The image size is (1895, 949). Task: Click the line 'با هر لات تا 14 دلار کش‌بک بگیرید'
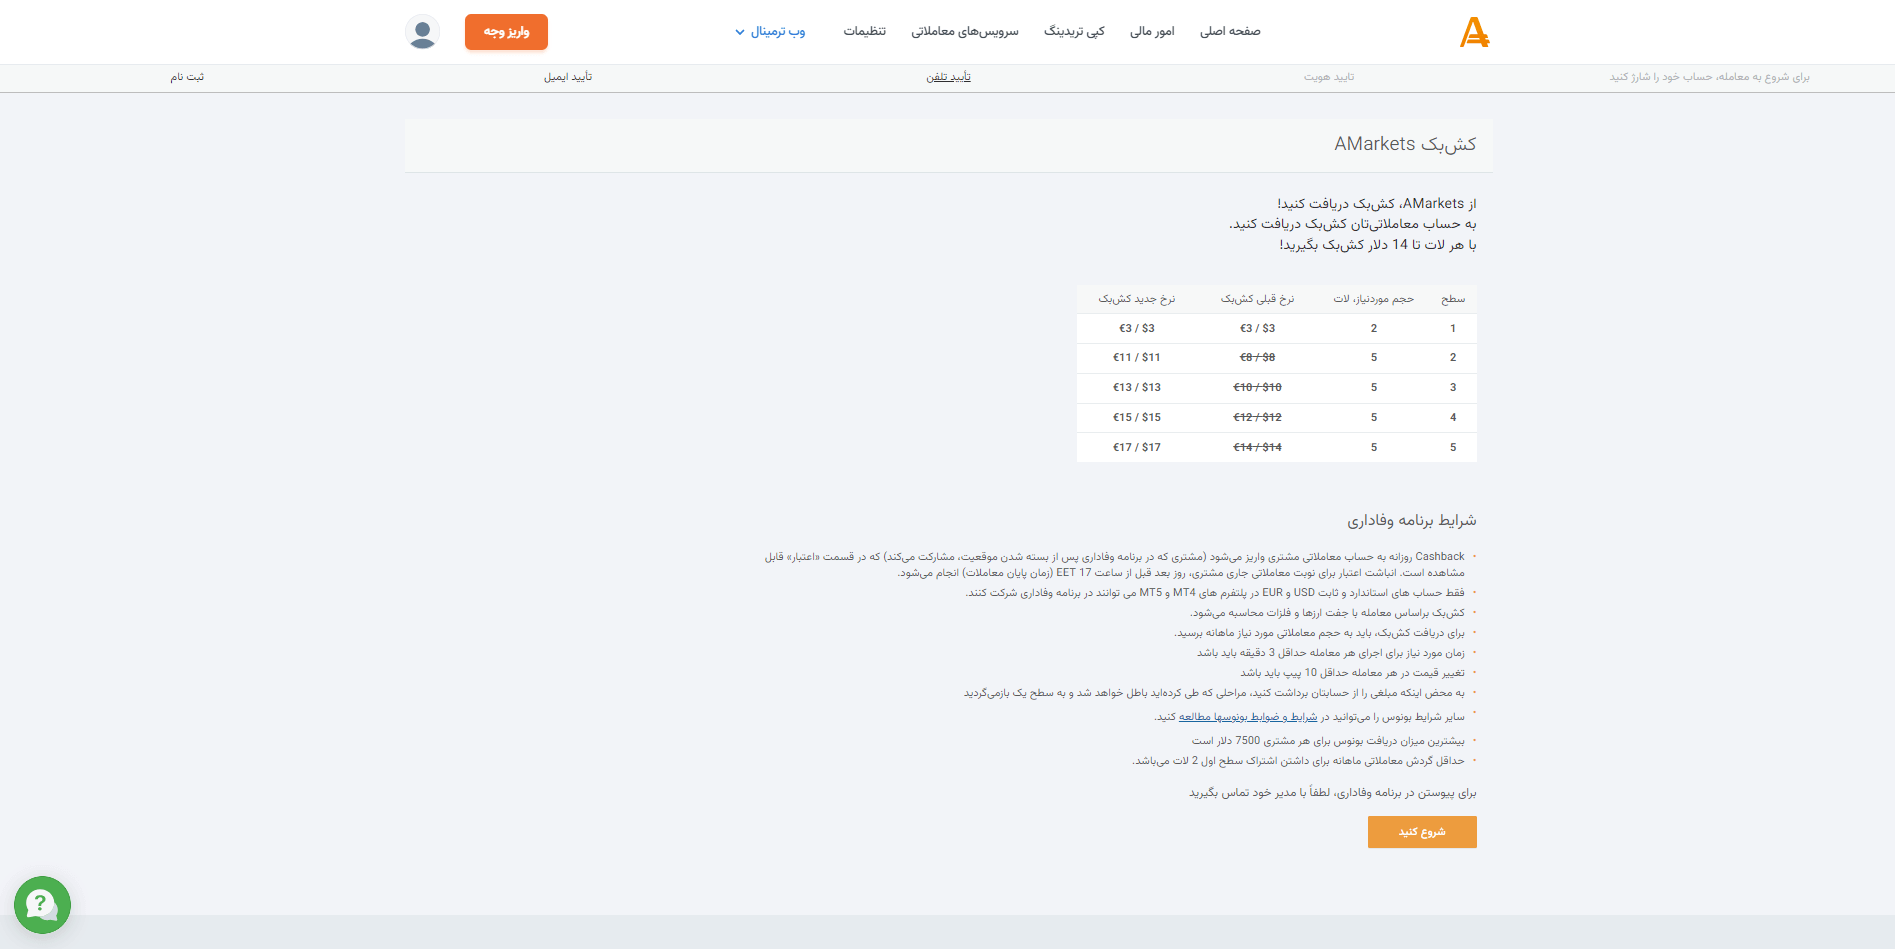tap(1378, 245)
